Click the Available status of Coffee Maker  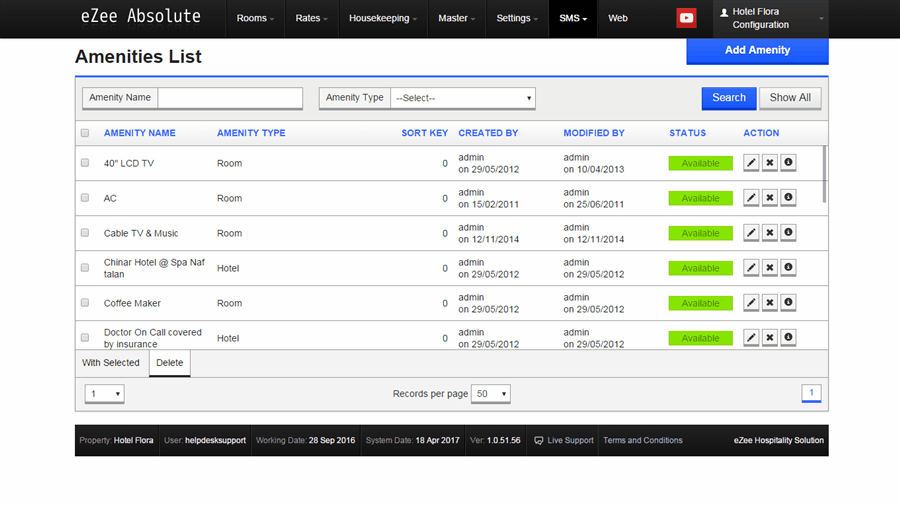700,303
